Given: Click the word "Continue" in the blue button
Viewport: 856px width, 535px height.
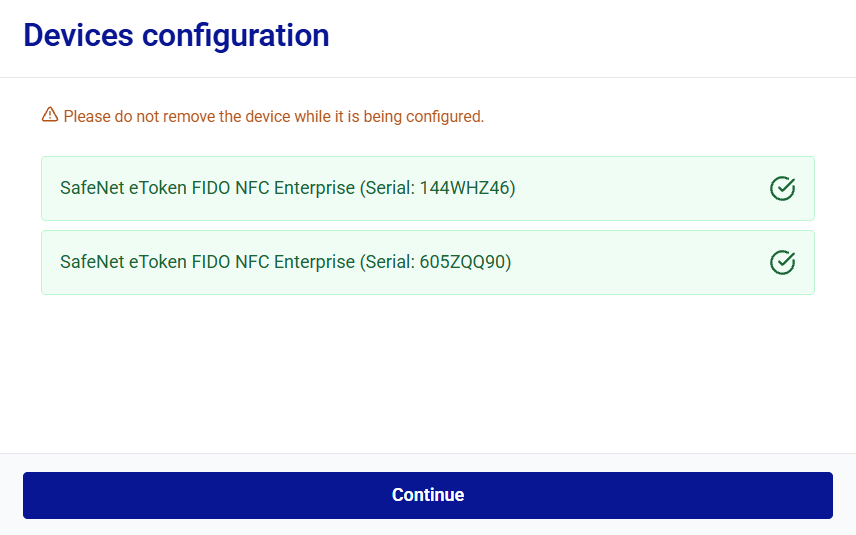Looking at the screenshot, I should [428, 495].
